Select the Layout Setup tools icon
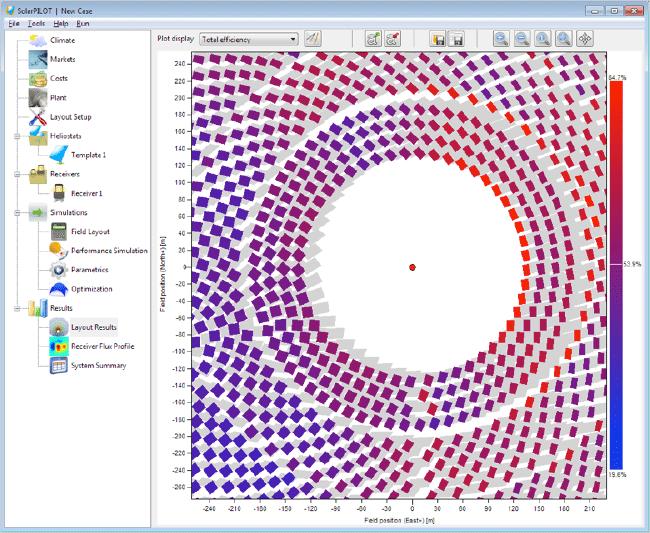Image resolution: width=650 pixels, height=533 pixels. pos(38,117)
